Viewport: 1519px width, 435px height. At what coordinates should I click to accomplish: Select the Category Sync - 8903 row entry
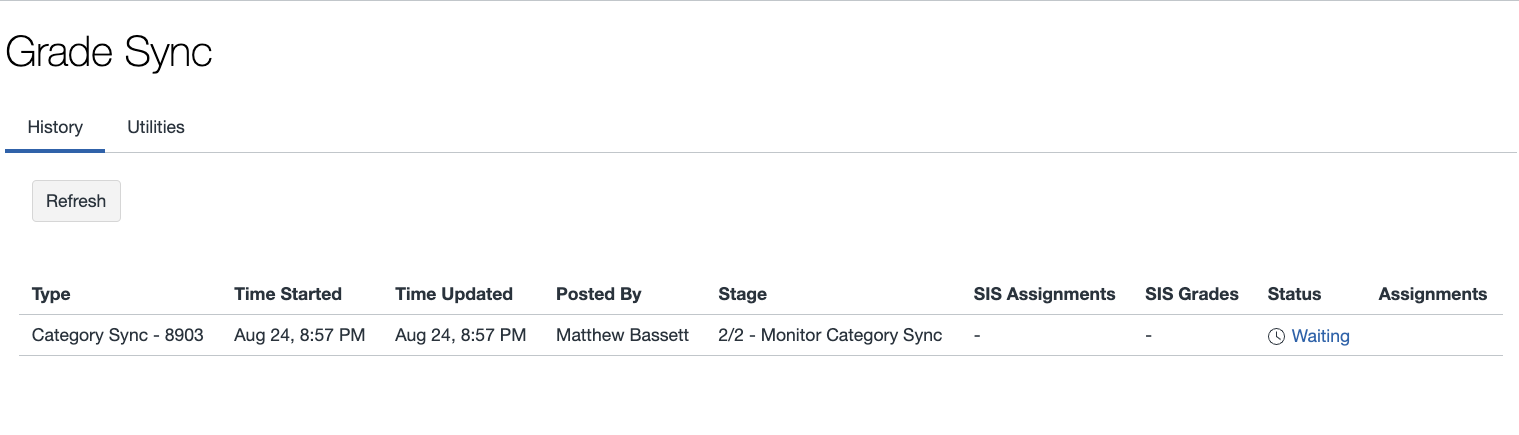click(x=118, y=335)
